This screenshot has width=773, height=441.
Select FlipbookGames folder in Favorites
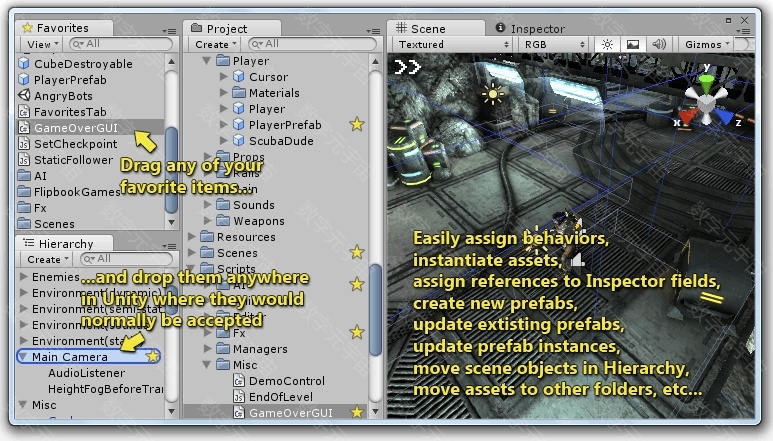tap(77, 192)
